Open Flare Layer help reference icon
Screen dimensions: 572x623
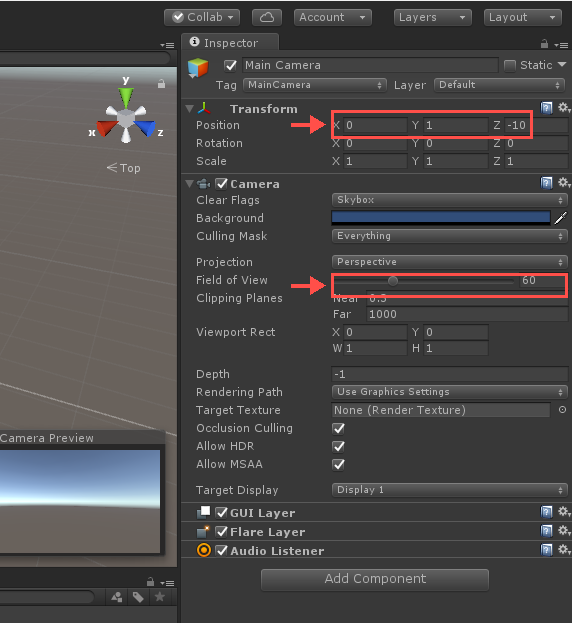547,530
